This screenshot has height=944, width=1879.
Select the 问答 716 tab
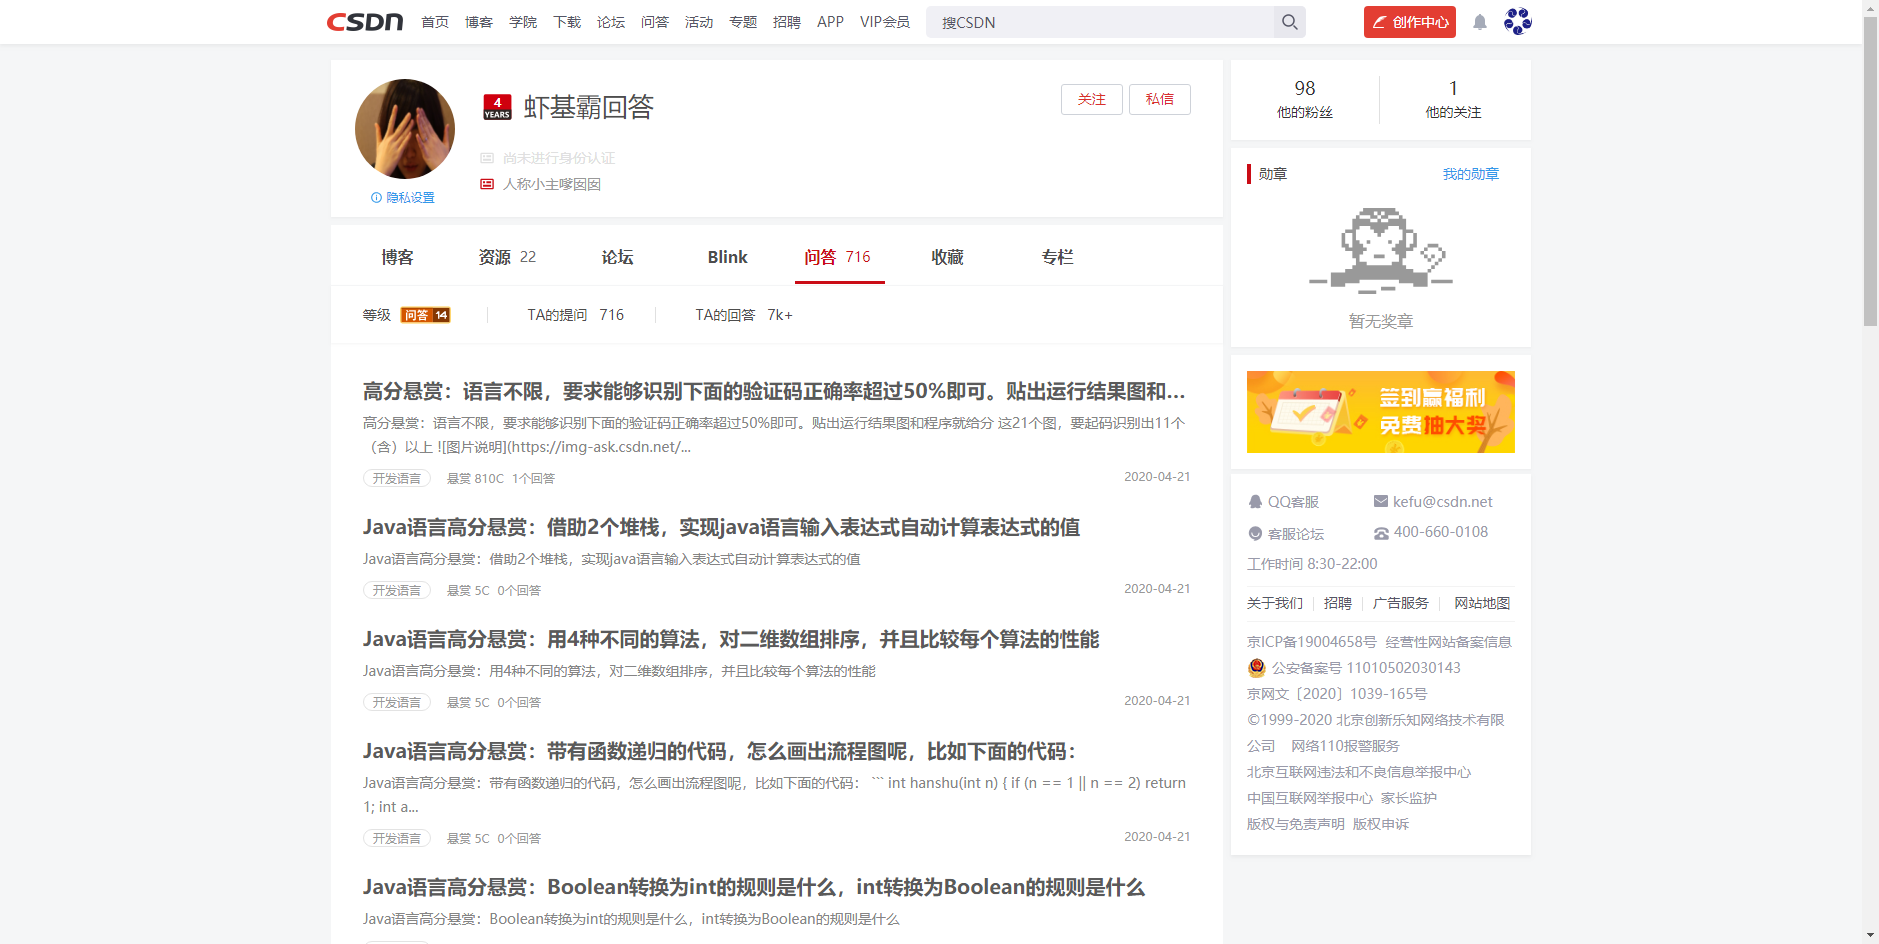tap(838, 257)
